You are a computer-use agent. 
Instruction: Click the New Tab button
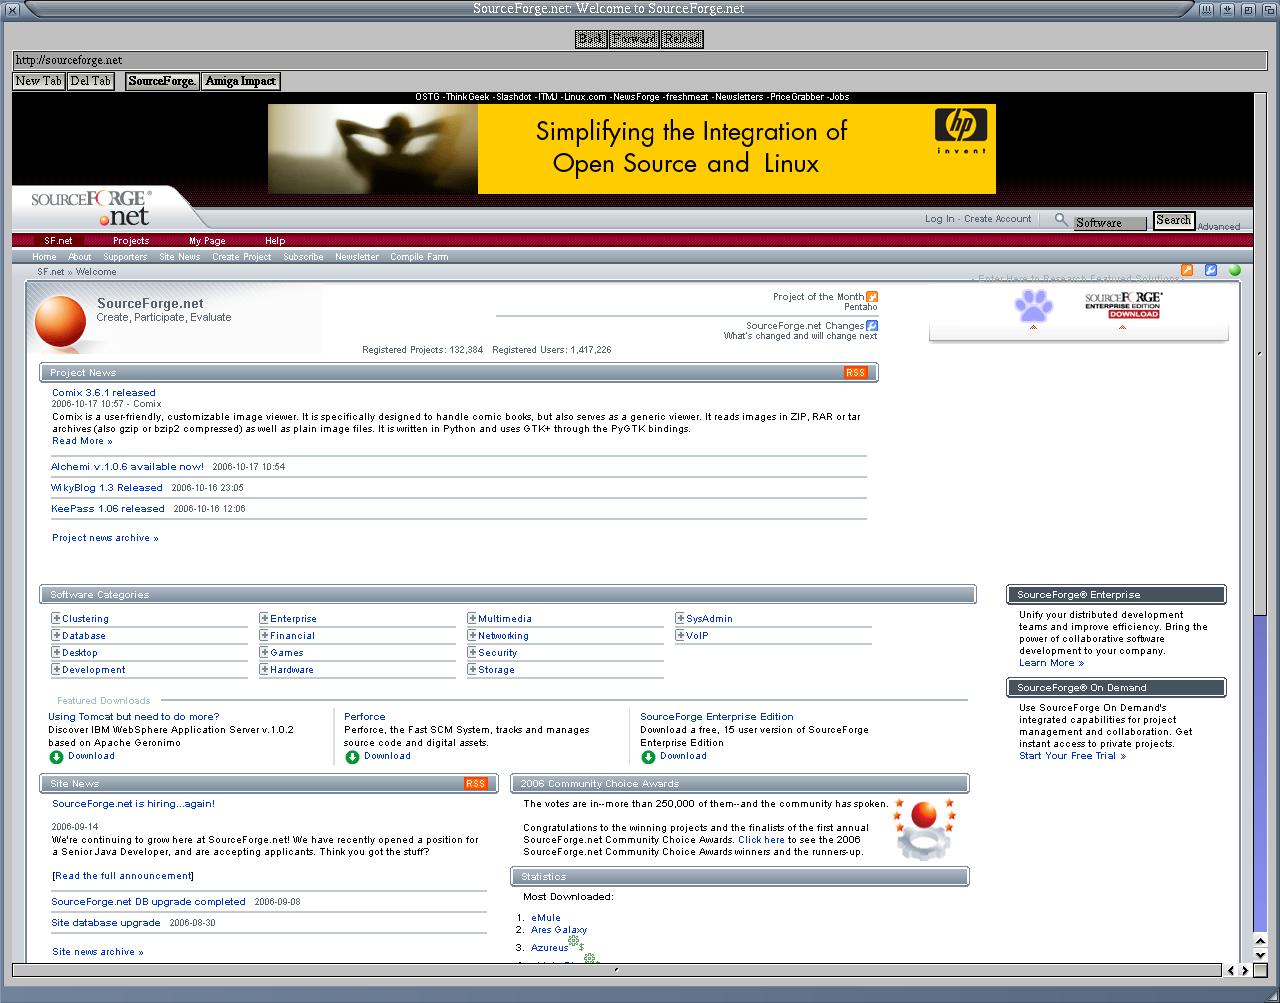tap(39, 81)
